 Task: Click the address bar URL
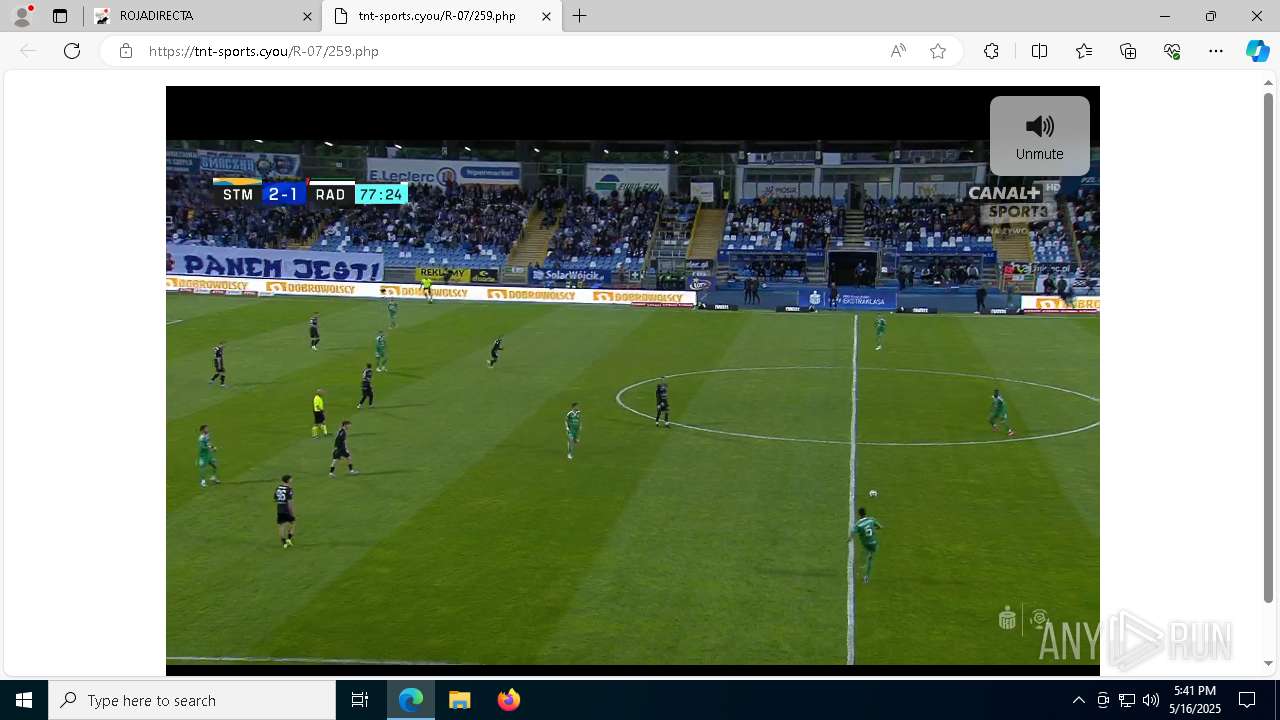click(264, 51)
